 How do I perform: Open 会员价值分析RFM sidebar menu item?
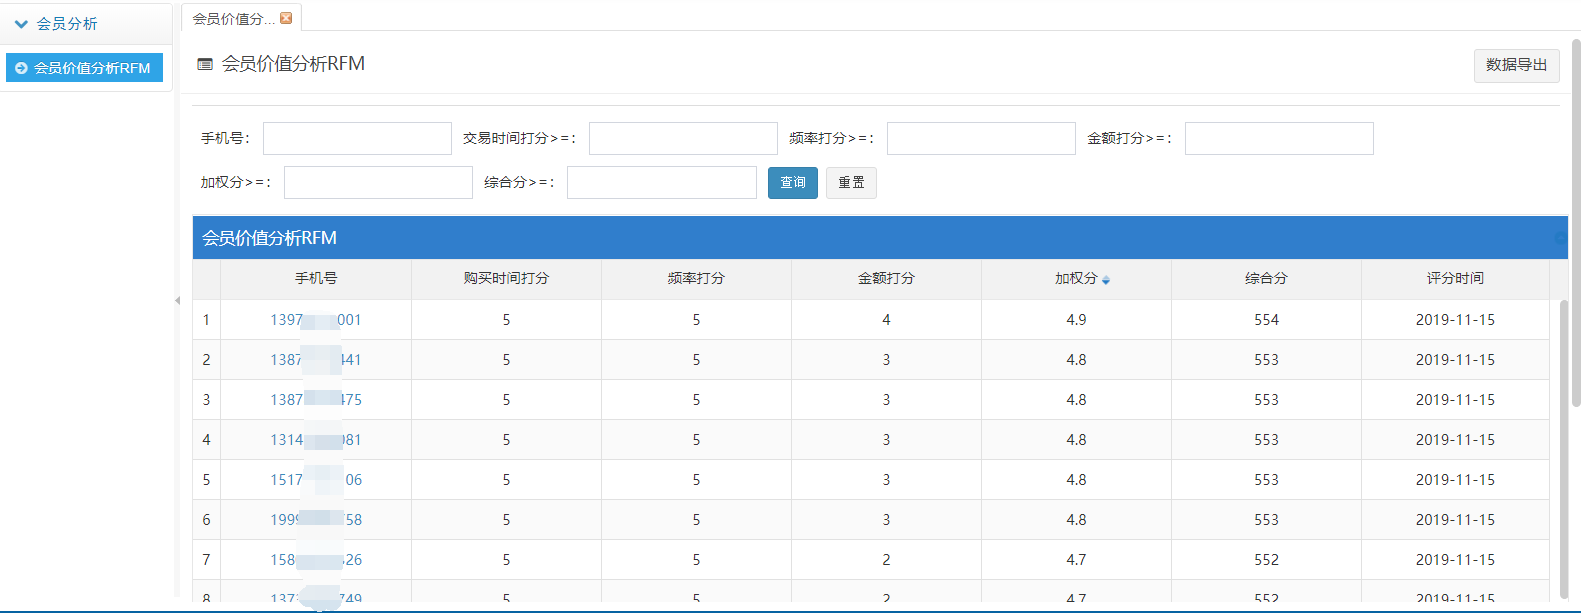(x=84, y=68)
